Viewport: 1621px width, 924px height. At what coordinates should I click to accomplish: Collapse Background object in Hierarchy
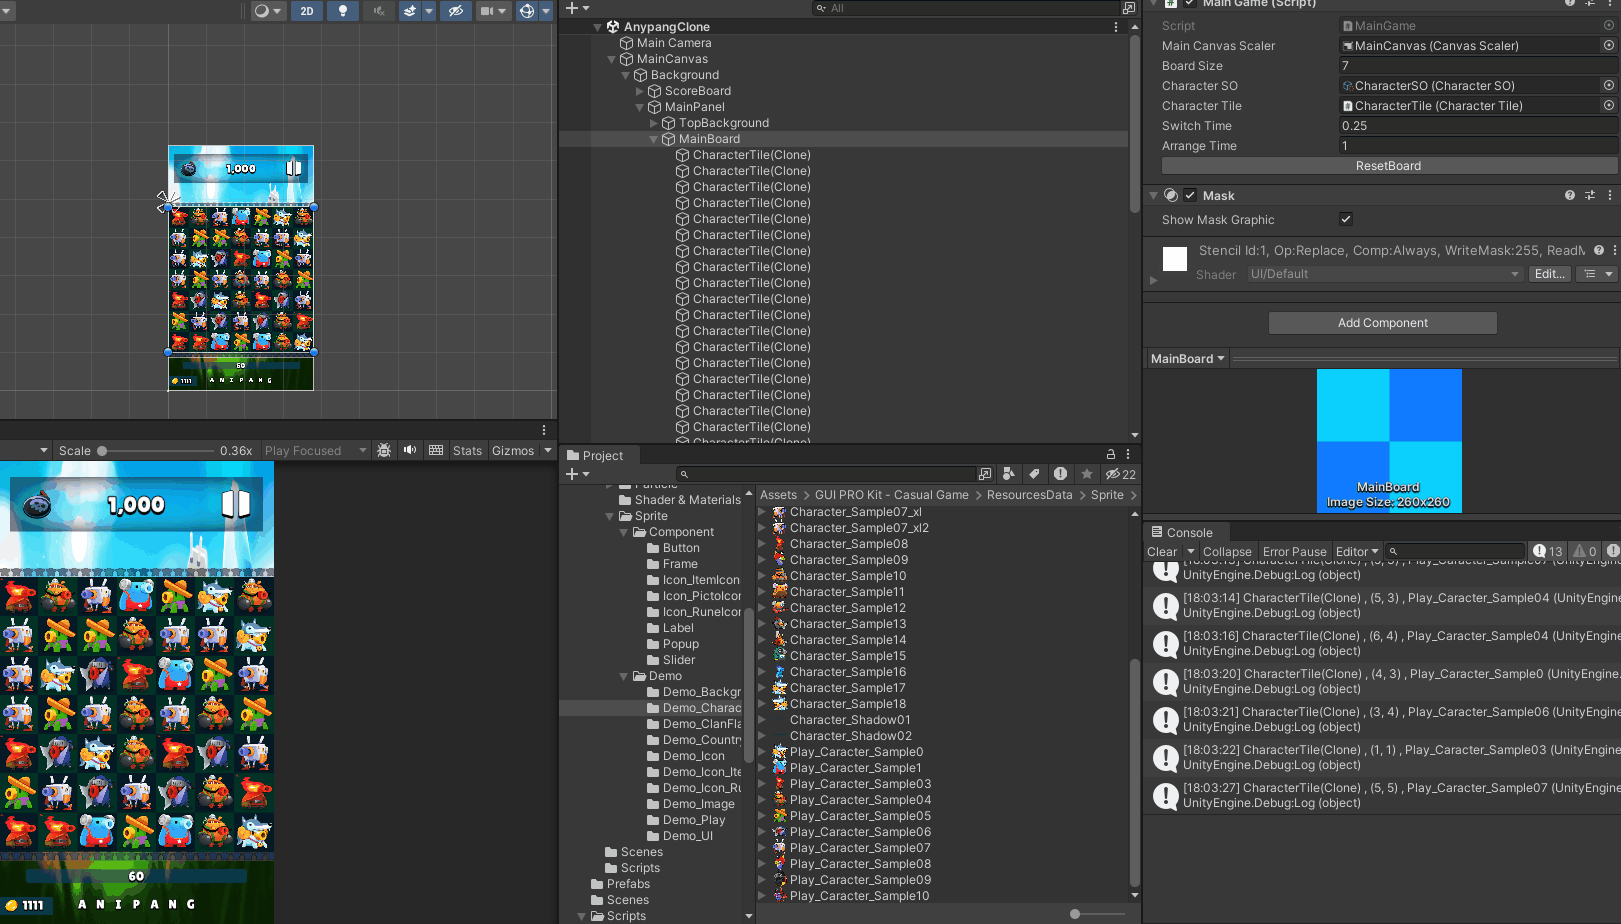[x=626, y=75]
